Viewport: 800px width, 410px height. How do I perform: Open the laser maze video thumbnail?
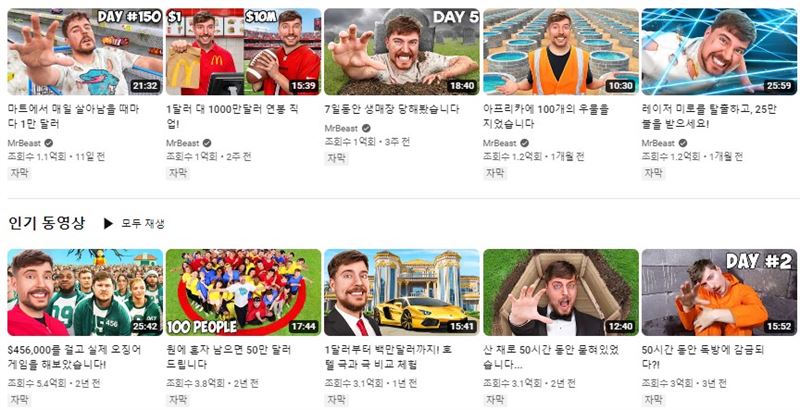coord(719,52)
